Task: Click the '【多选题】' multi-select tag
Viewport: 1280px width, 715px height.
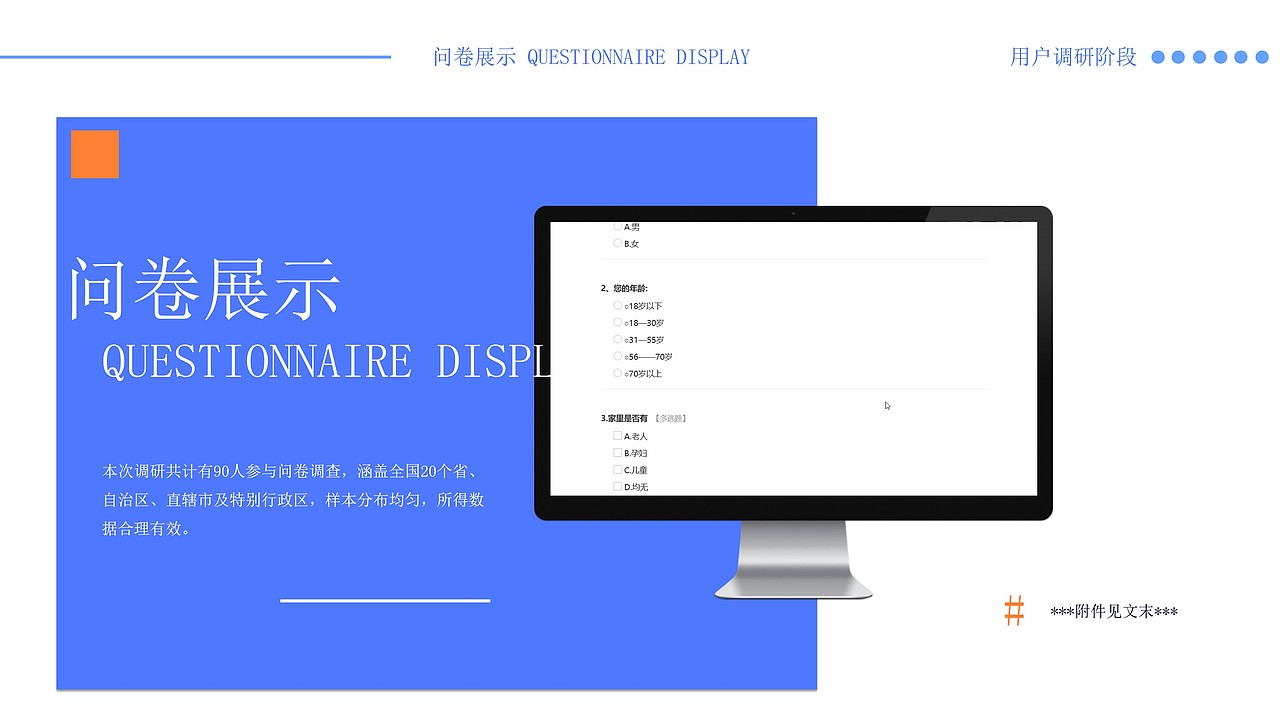Action: click(x=671, y=418)
